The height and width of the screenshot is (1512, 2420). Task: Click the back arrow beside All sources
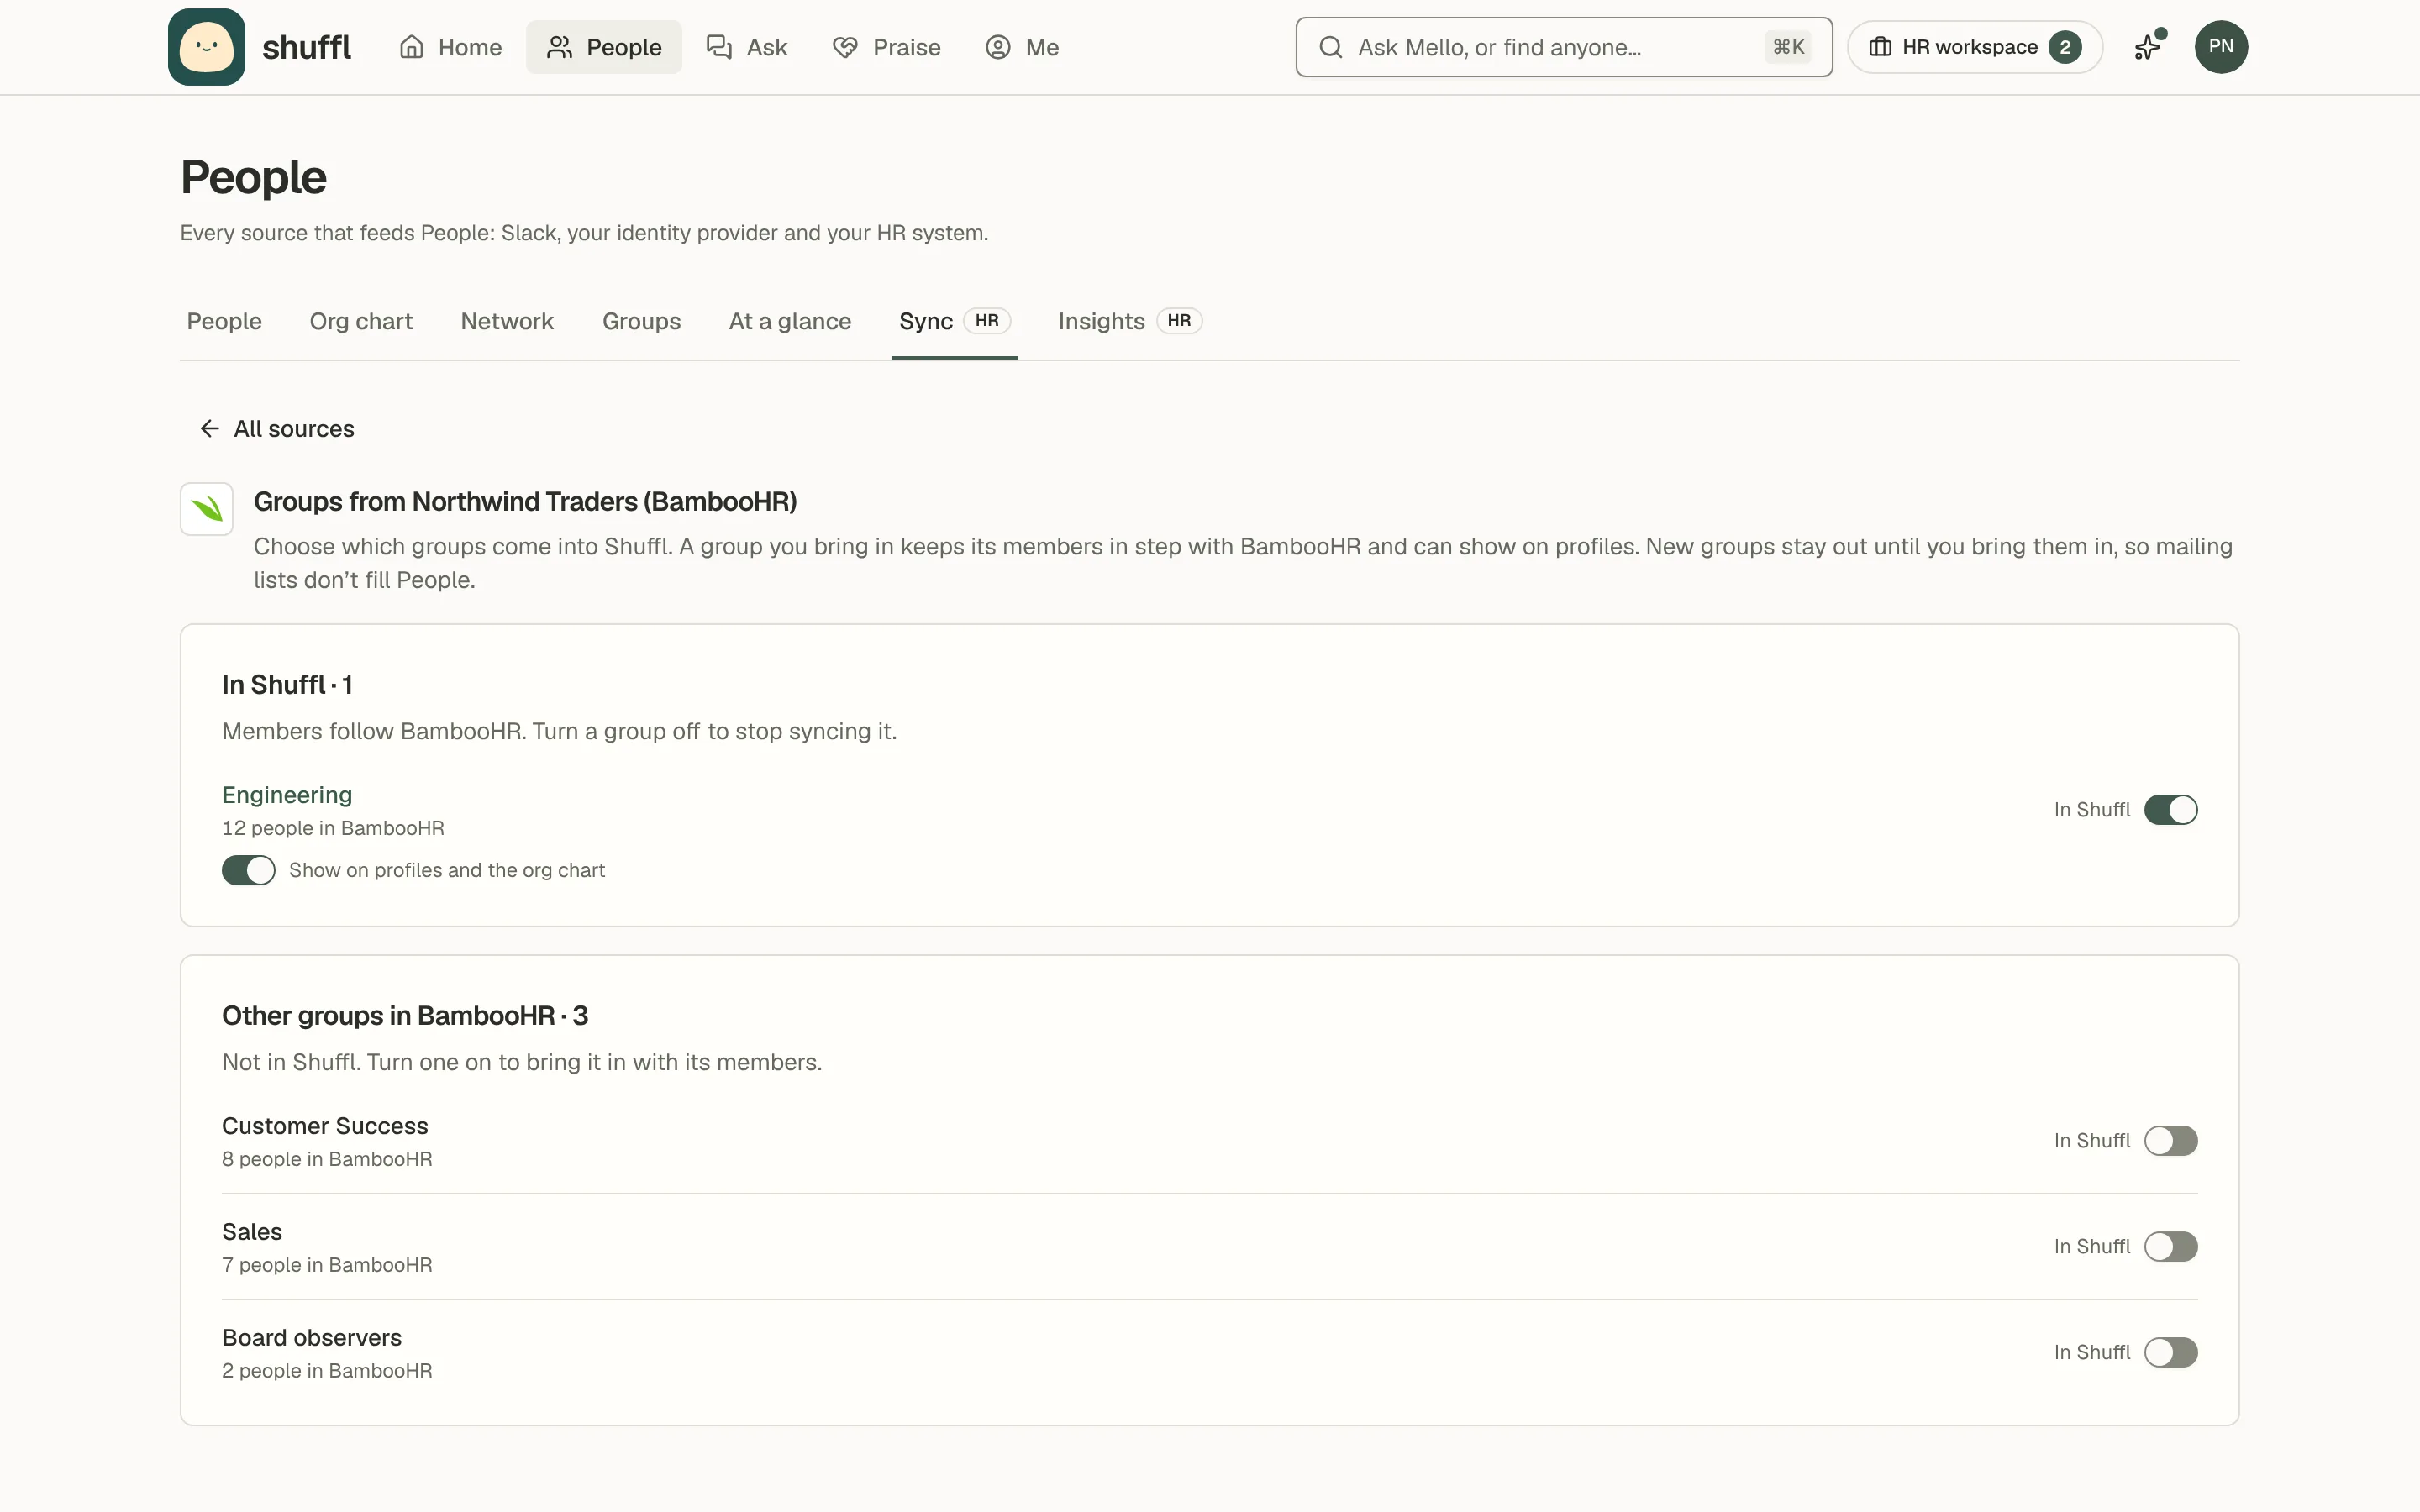pos(209,429)
